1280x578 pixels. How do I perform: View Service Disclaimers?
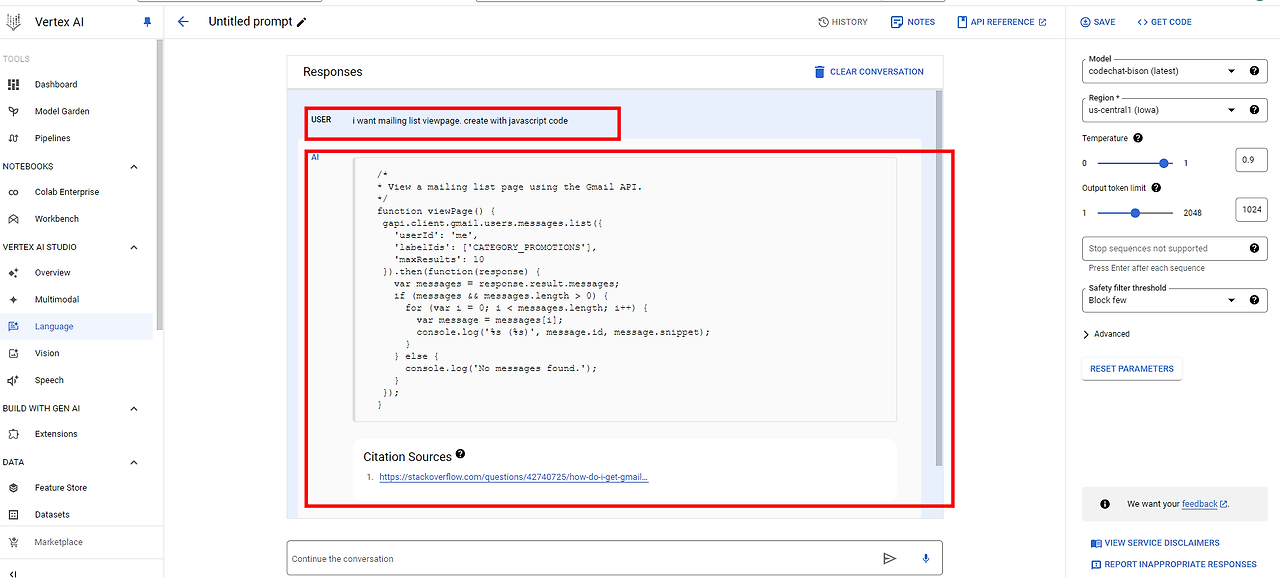1155,543
